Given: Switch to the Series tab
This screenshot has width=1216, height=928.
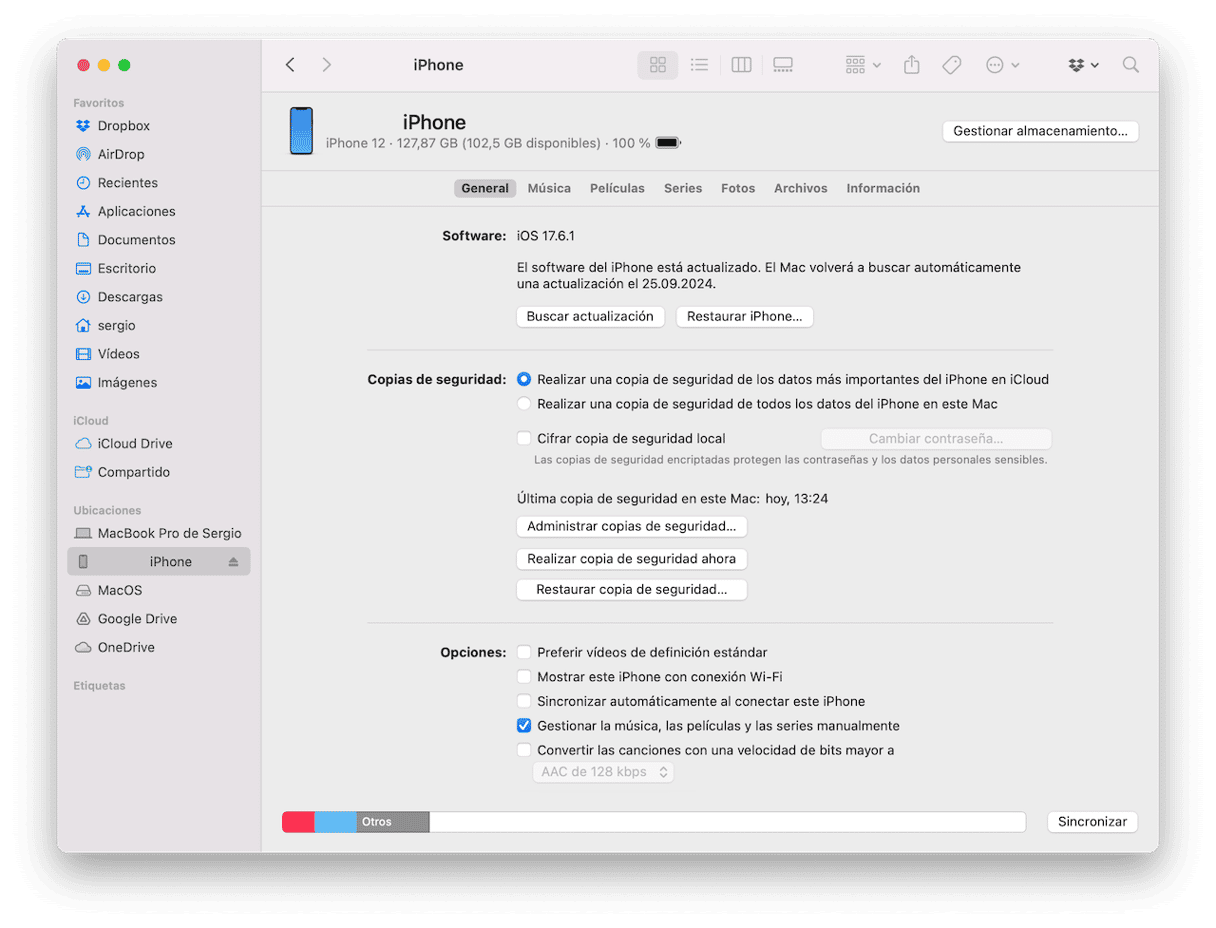Looking at the screenshot, I should coord(683,188).
